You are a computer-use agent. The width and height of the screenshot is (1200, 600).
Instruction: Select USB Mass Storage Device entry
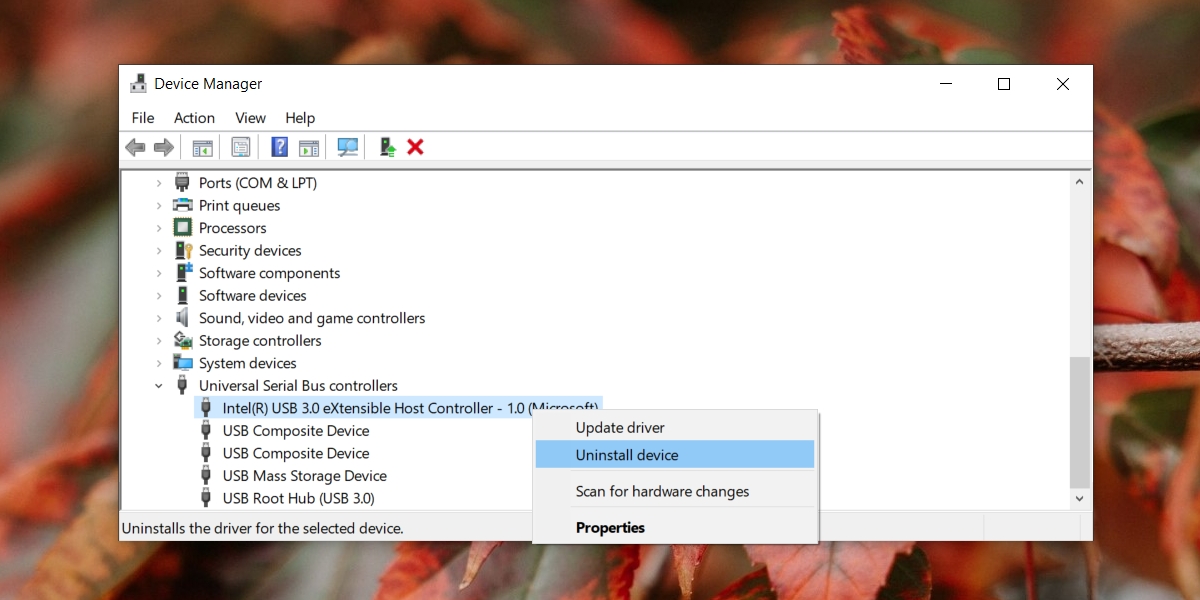[x=304, y=476]
